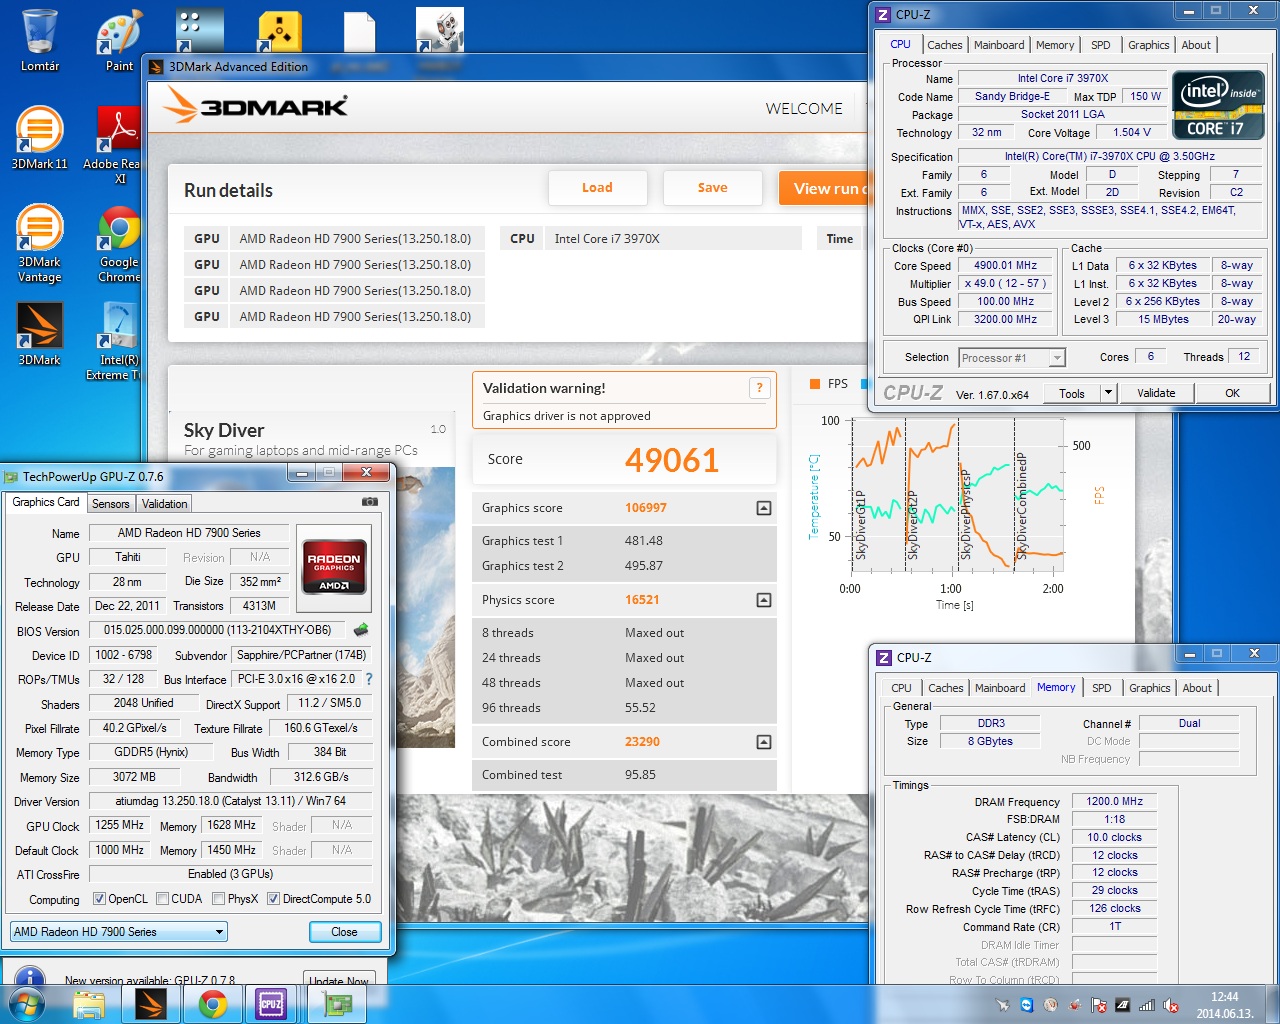Image resolution: width=1280 pixels, height=1024 pixels.
Task: Collapse the Combined score section
Action: tap(764, 742)
